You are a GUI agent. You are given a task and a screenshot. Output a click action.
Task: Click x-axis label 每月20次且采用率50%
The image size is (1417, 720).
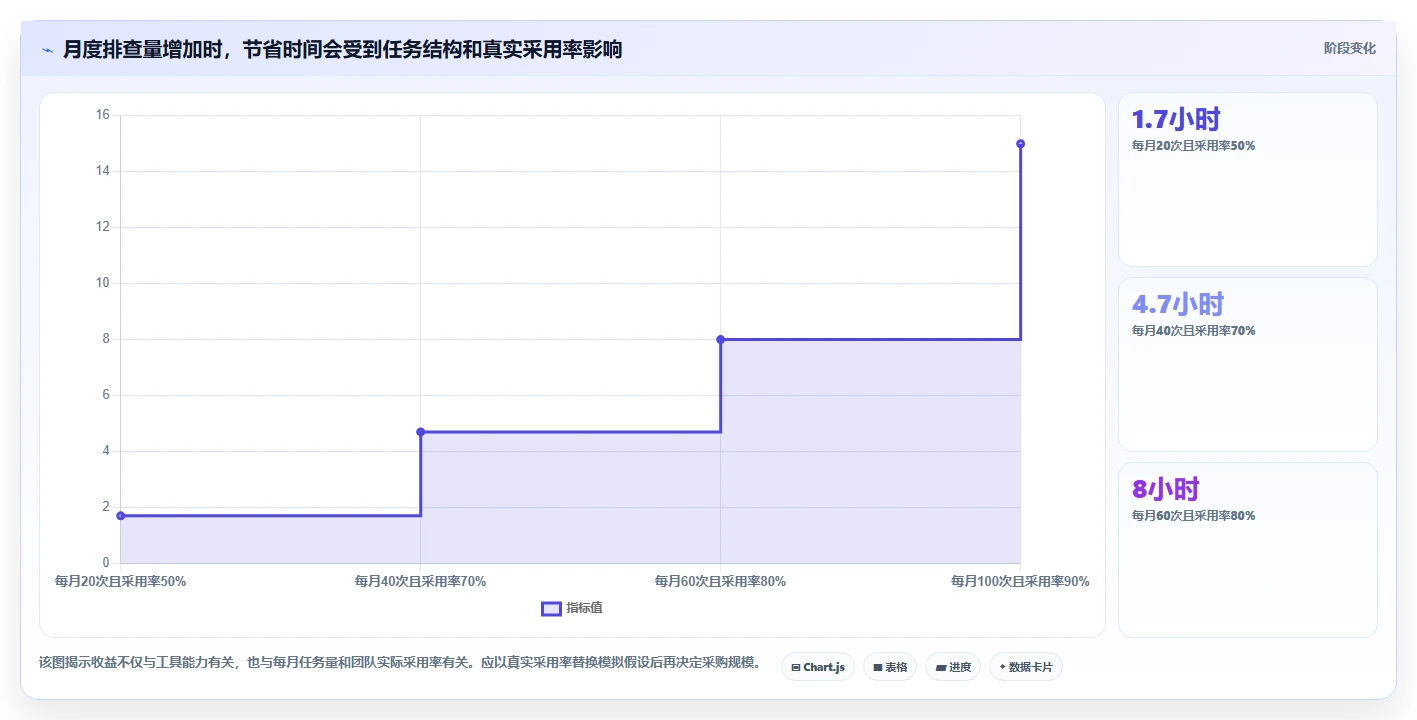tap(120, 581)
